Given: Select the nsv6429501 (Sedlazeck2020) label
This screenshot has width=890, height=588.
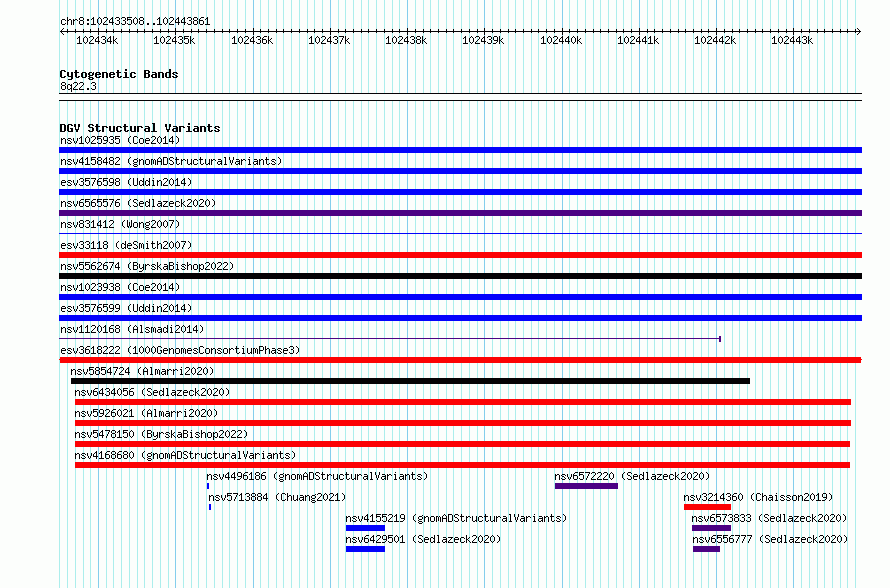Looking at the screenshot, I should (x=423, y=539).
